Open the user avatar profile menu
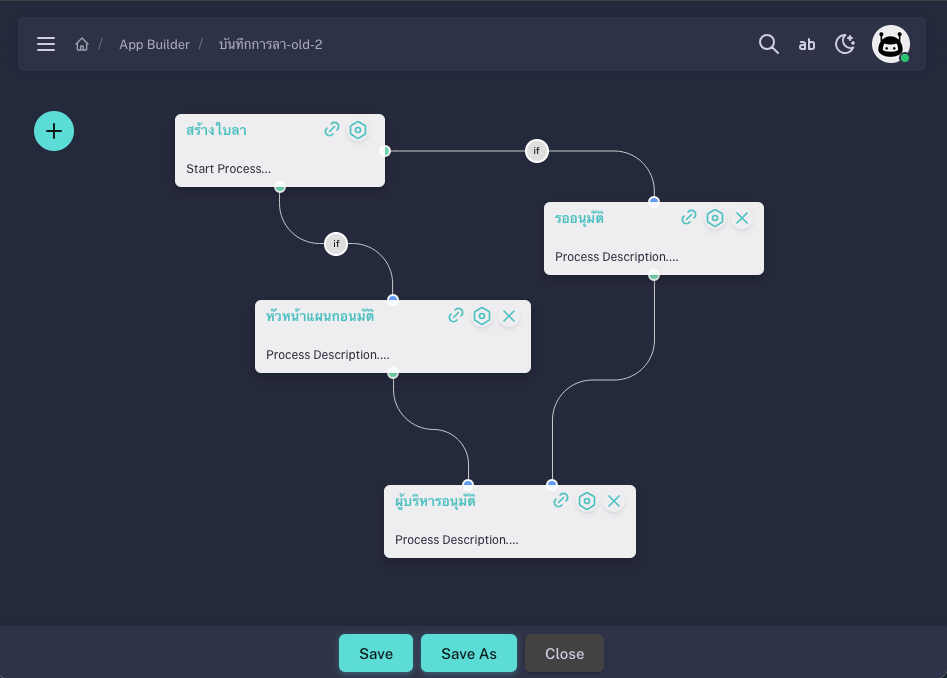This screenshot has width=947, height=678. tap(890, 44)
